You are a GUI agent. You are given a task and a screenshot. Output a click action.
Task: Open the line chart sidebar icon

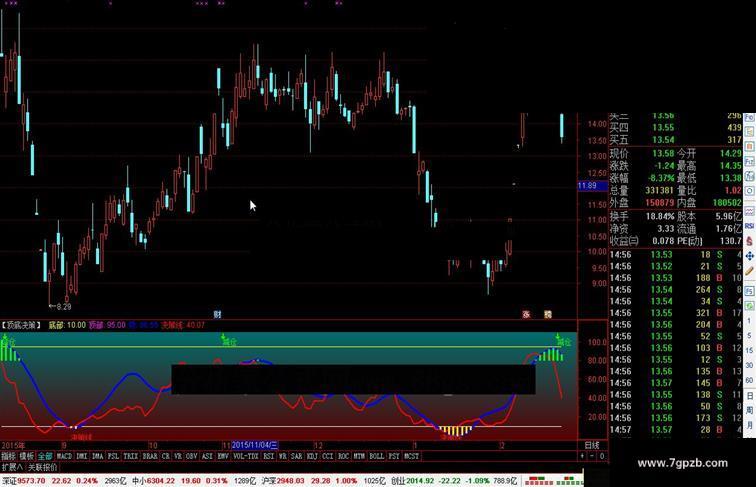pos(749,212)
